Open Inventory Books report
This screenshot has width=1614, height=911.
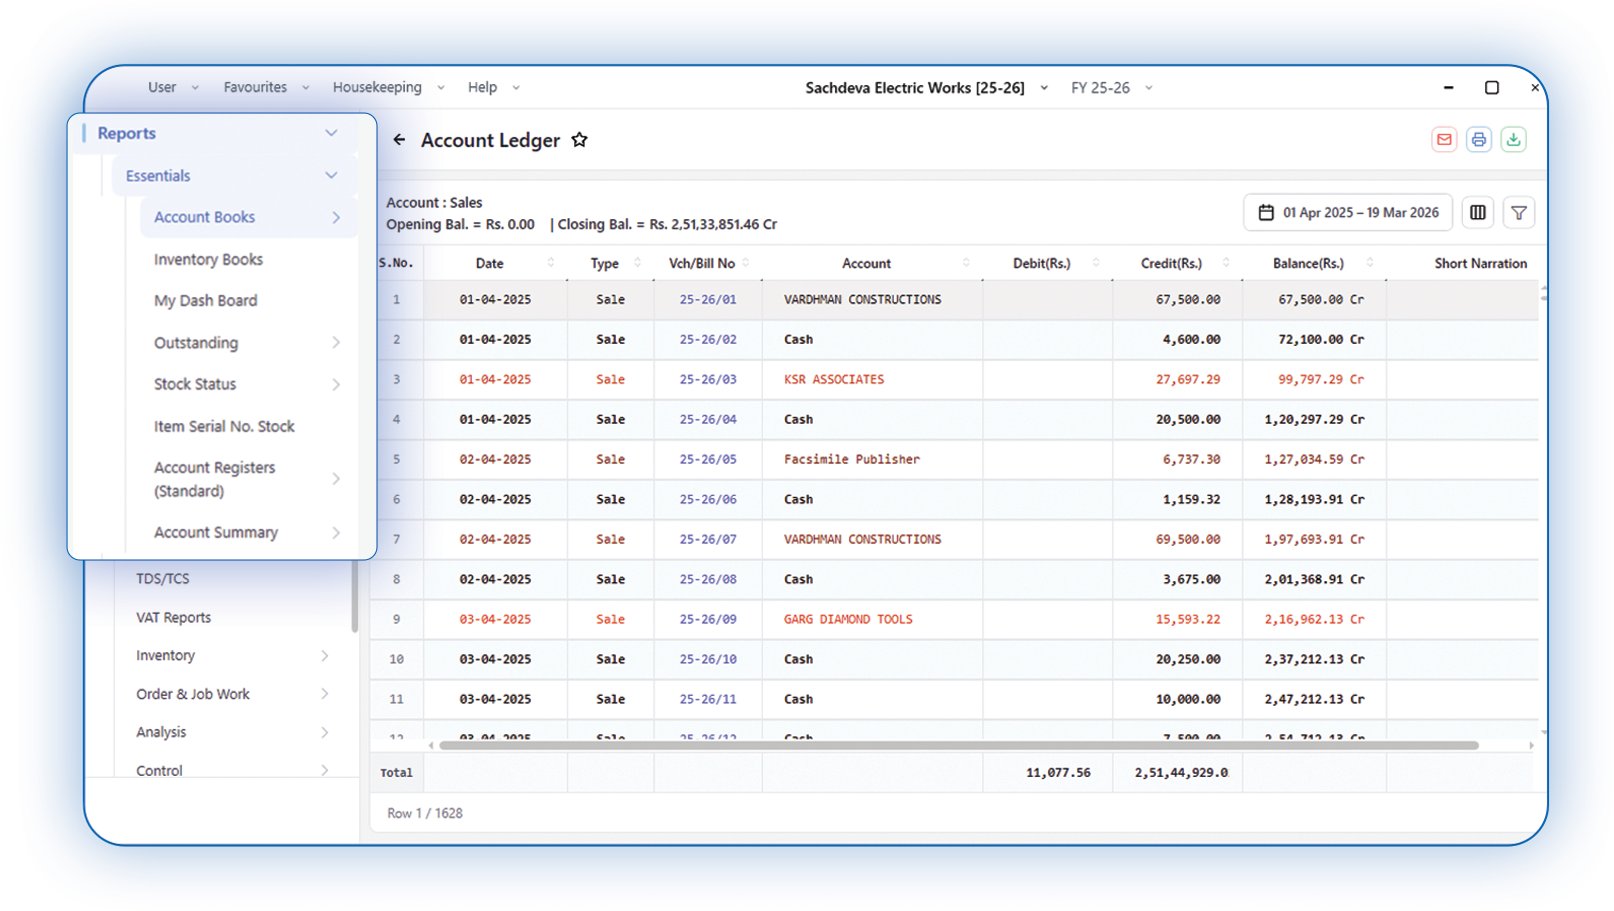pyautogui.click(x=208, y=259)
